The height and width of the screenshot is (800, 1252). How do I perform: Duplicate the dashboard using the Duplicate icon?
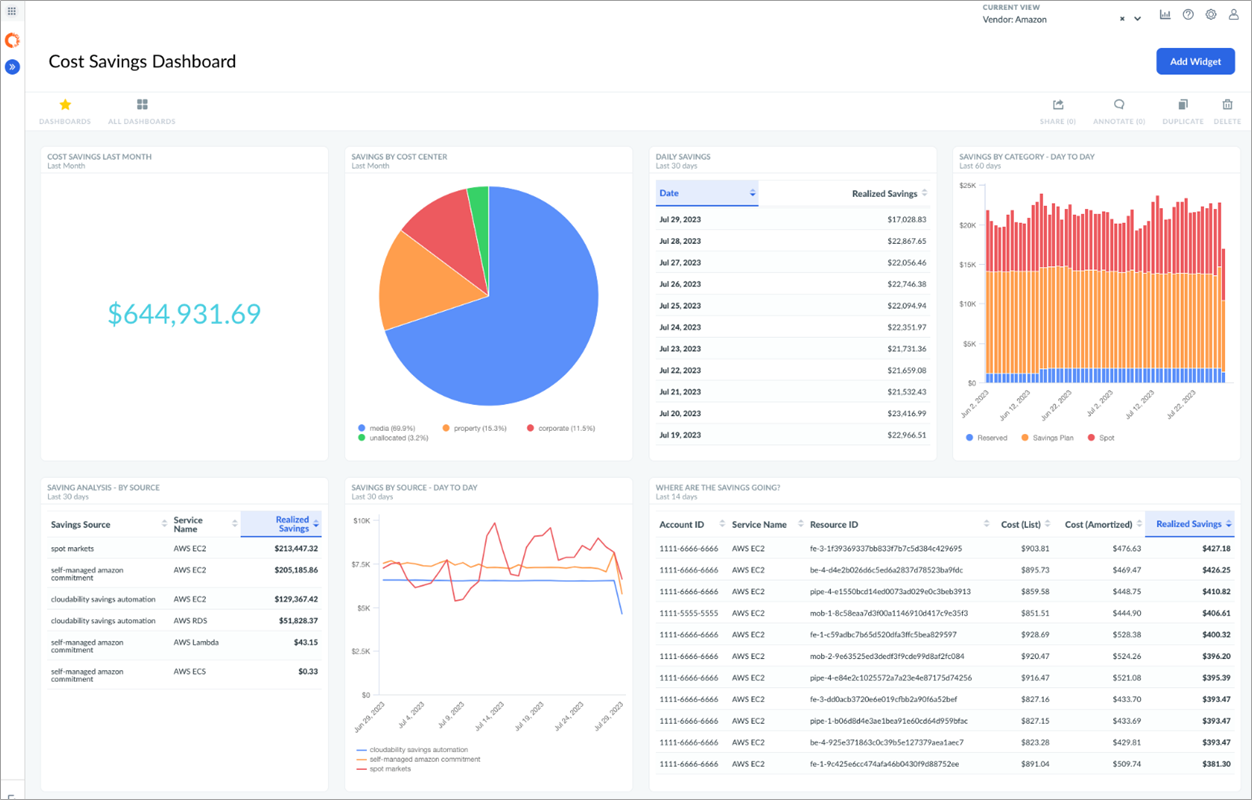(1182, 104)
